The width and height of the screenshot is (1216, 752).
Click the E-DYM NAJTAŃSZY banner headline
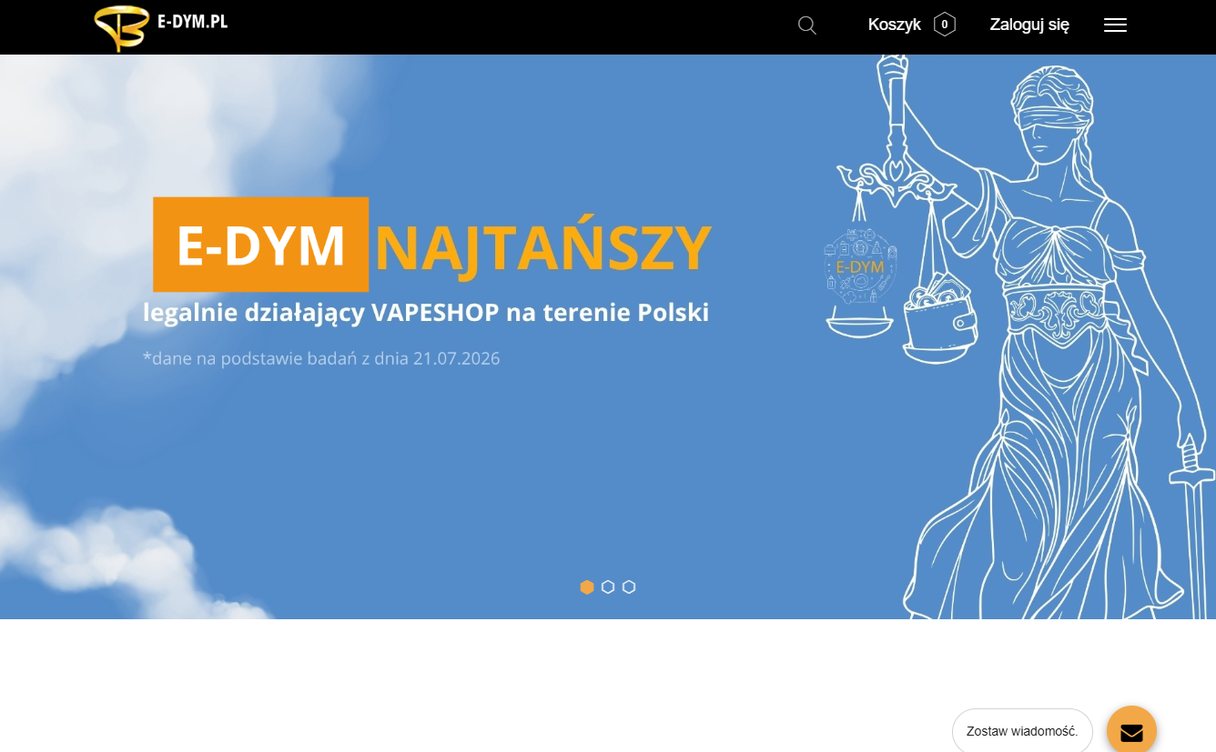tap(432, 245)
